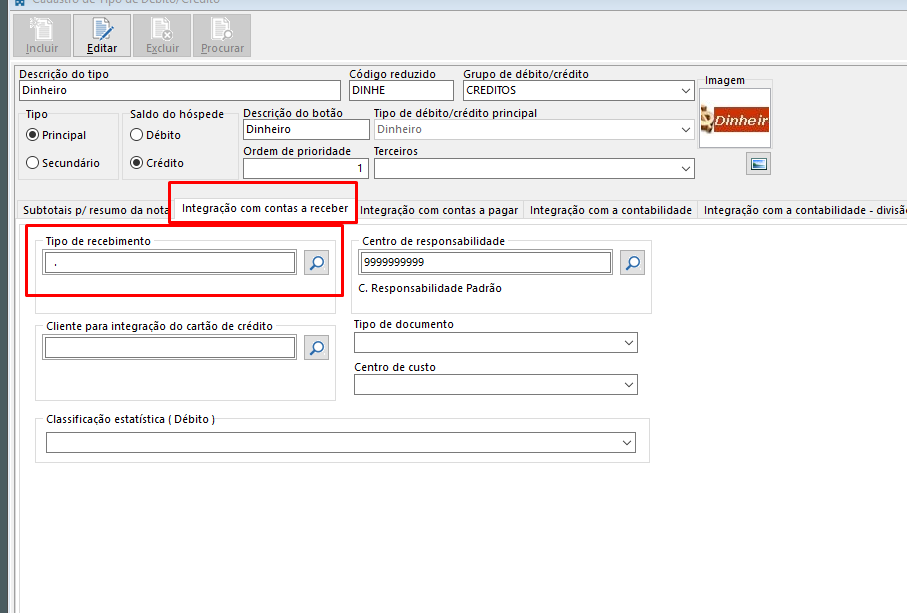The image size is (907, 613).
Task: Open Integração com contas a pagar tab
Action: pos(438,210)
